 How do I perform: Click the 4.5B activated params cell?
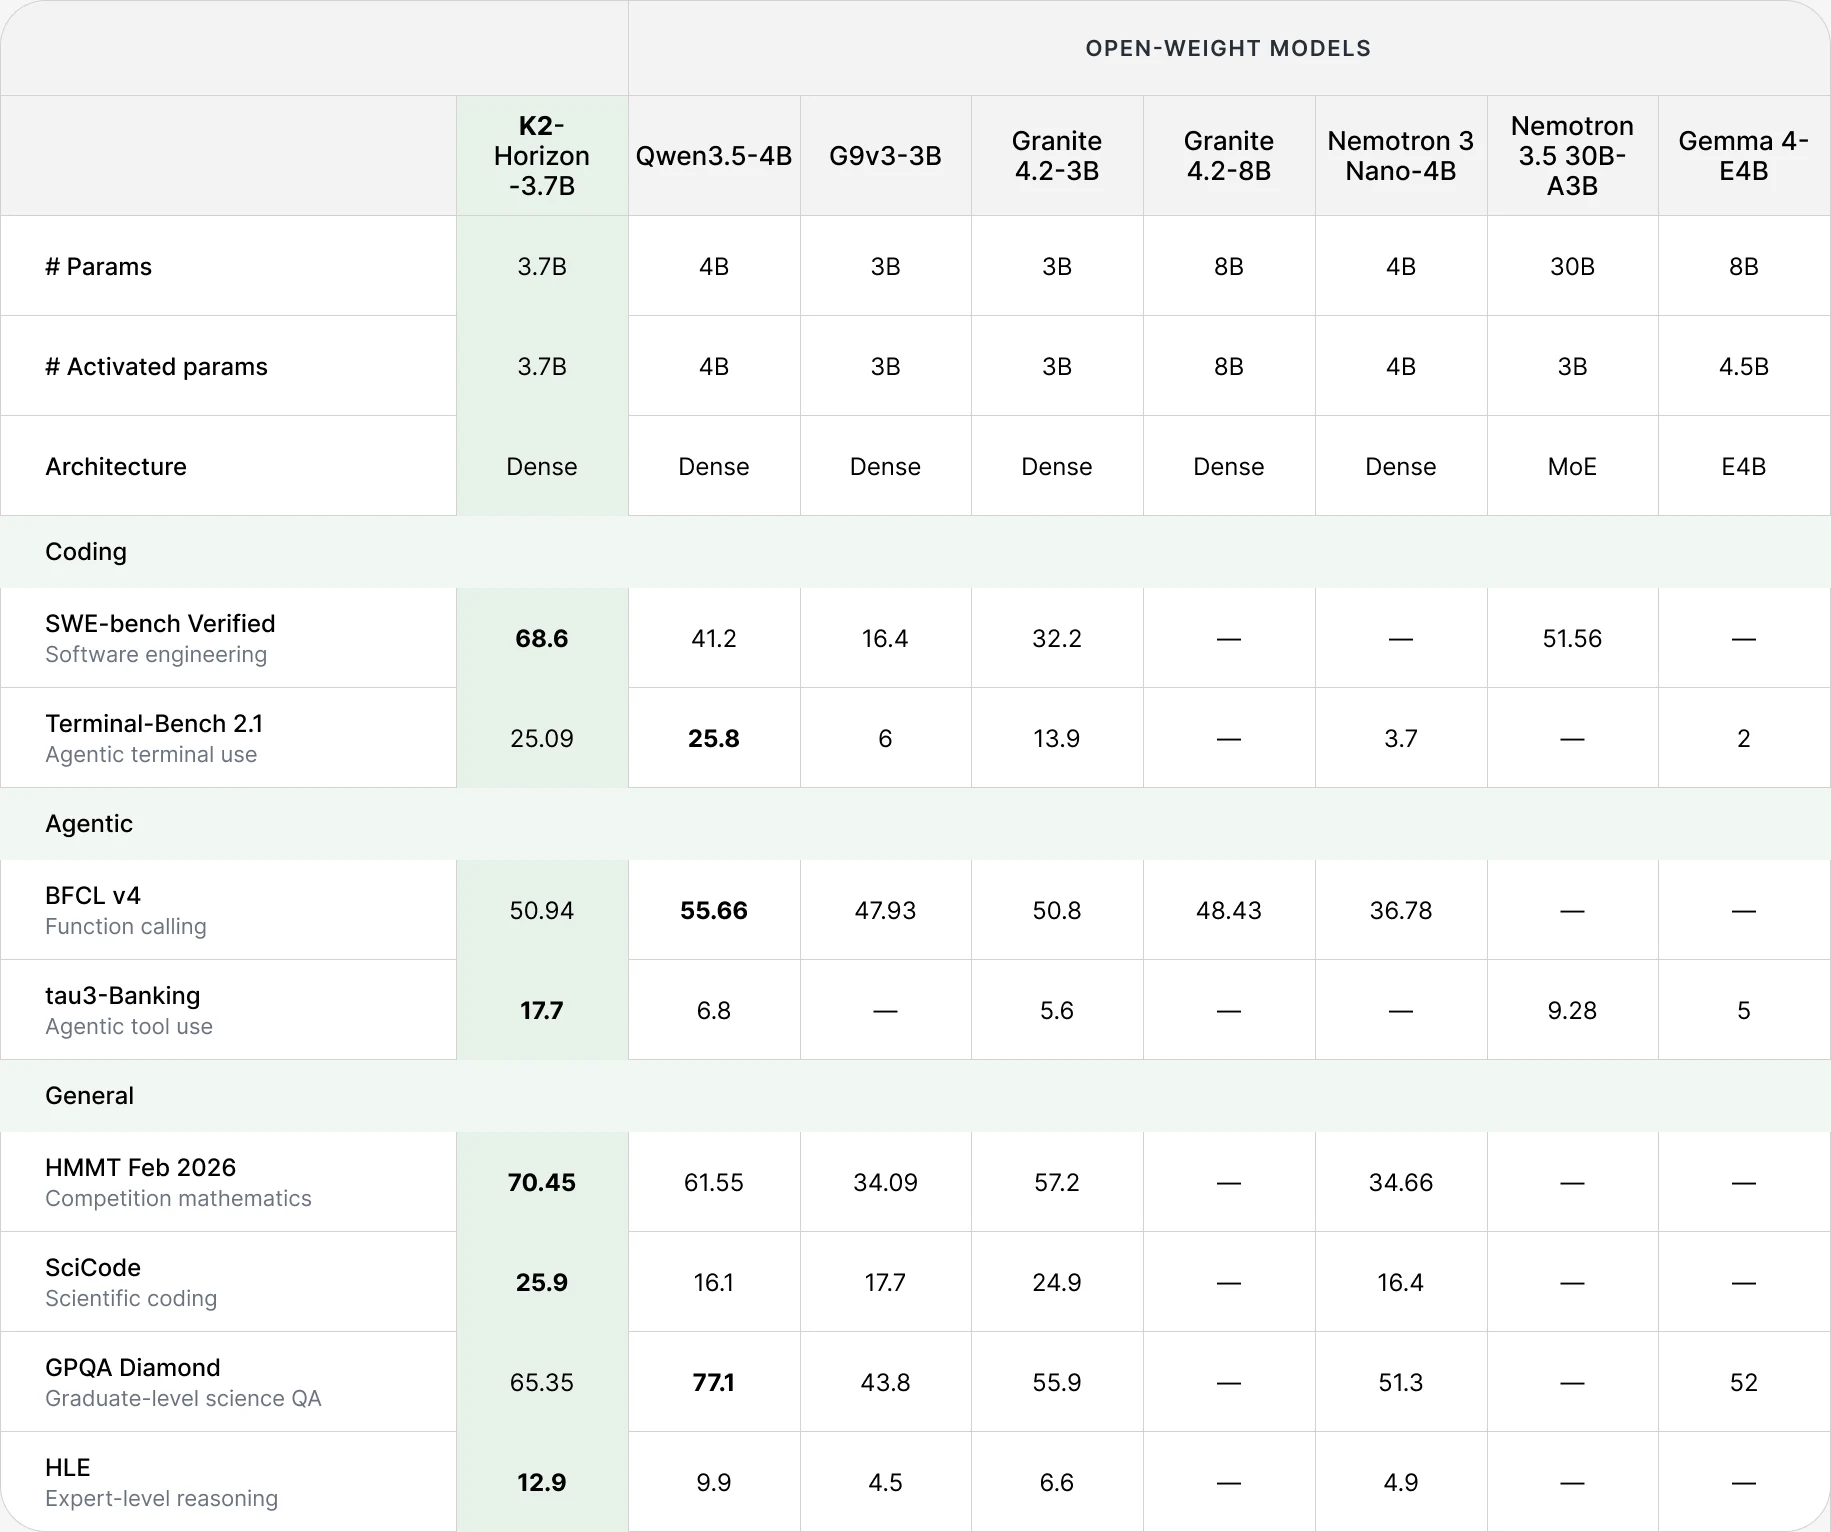coord(1744,367)
